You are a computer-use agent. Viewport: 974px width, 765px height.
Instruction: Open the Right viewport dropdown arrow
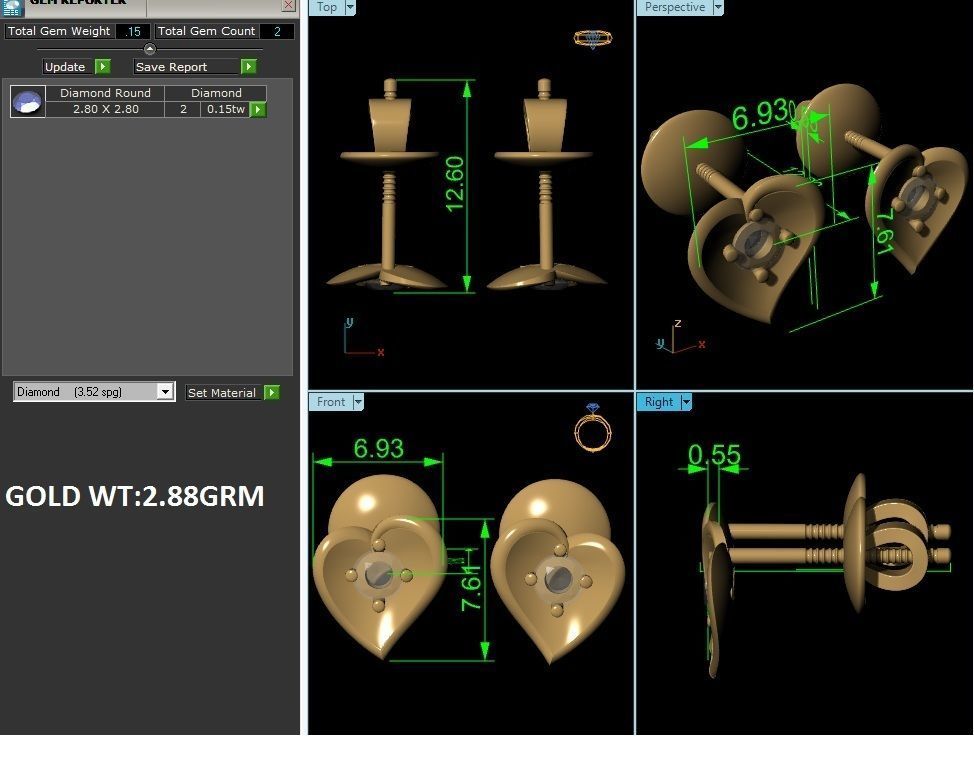(x=686, y=402)
